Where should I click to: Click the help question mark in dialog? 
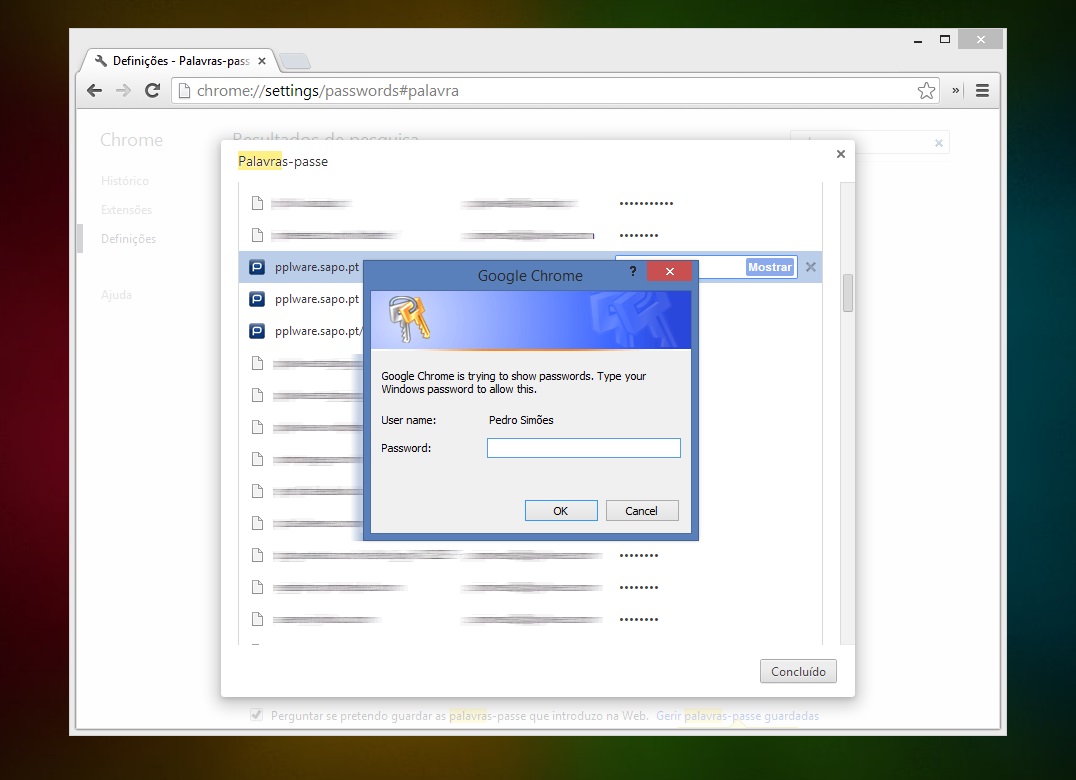[x=633, y=272]
